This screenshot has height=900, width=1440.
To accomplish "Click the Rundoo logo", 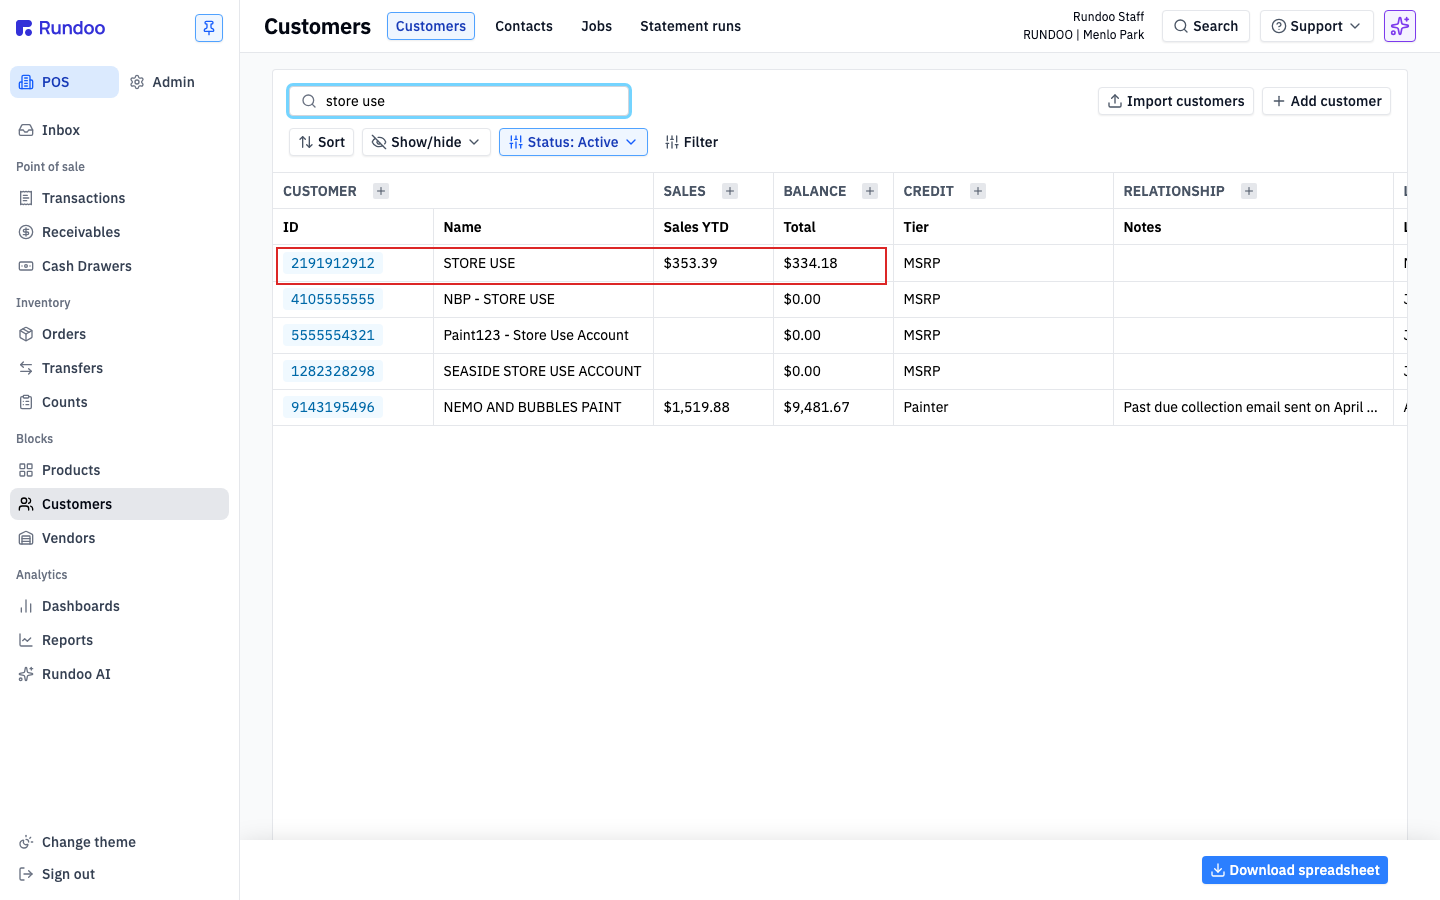I will point(61,28).
